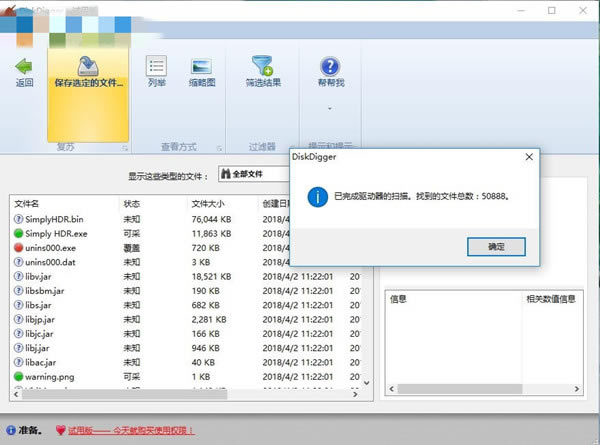Sort by 状态 column header
Image resolution: width=600 pixels, height=445 pixels.
(132, 204)
